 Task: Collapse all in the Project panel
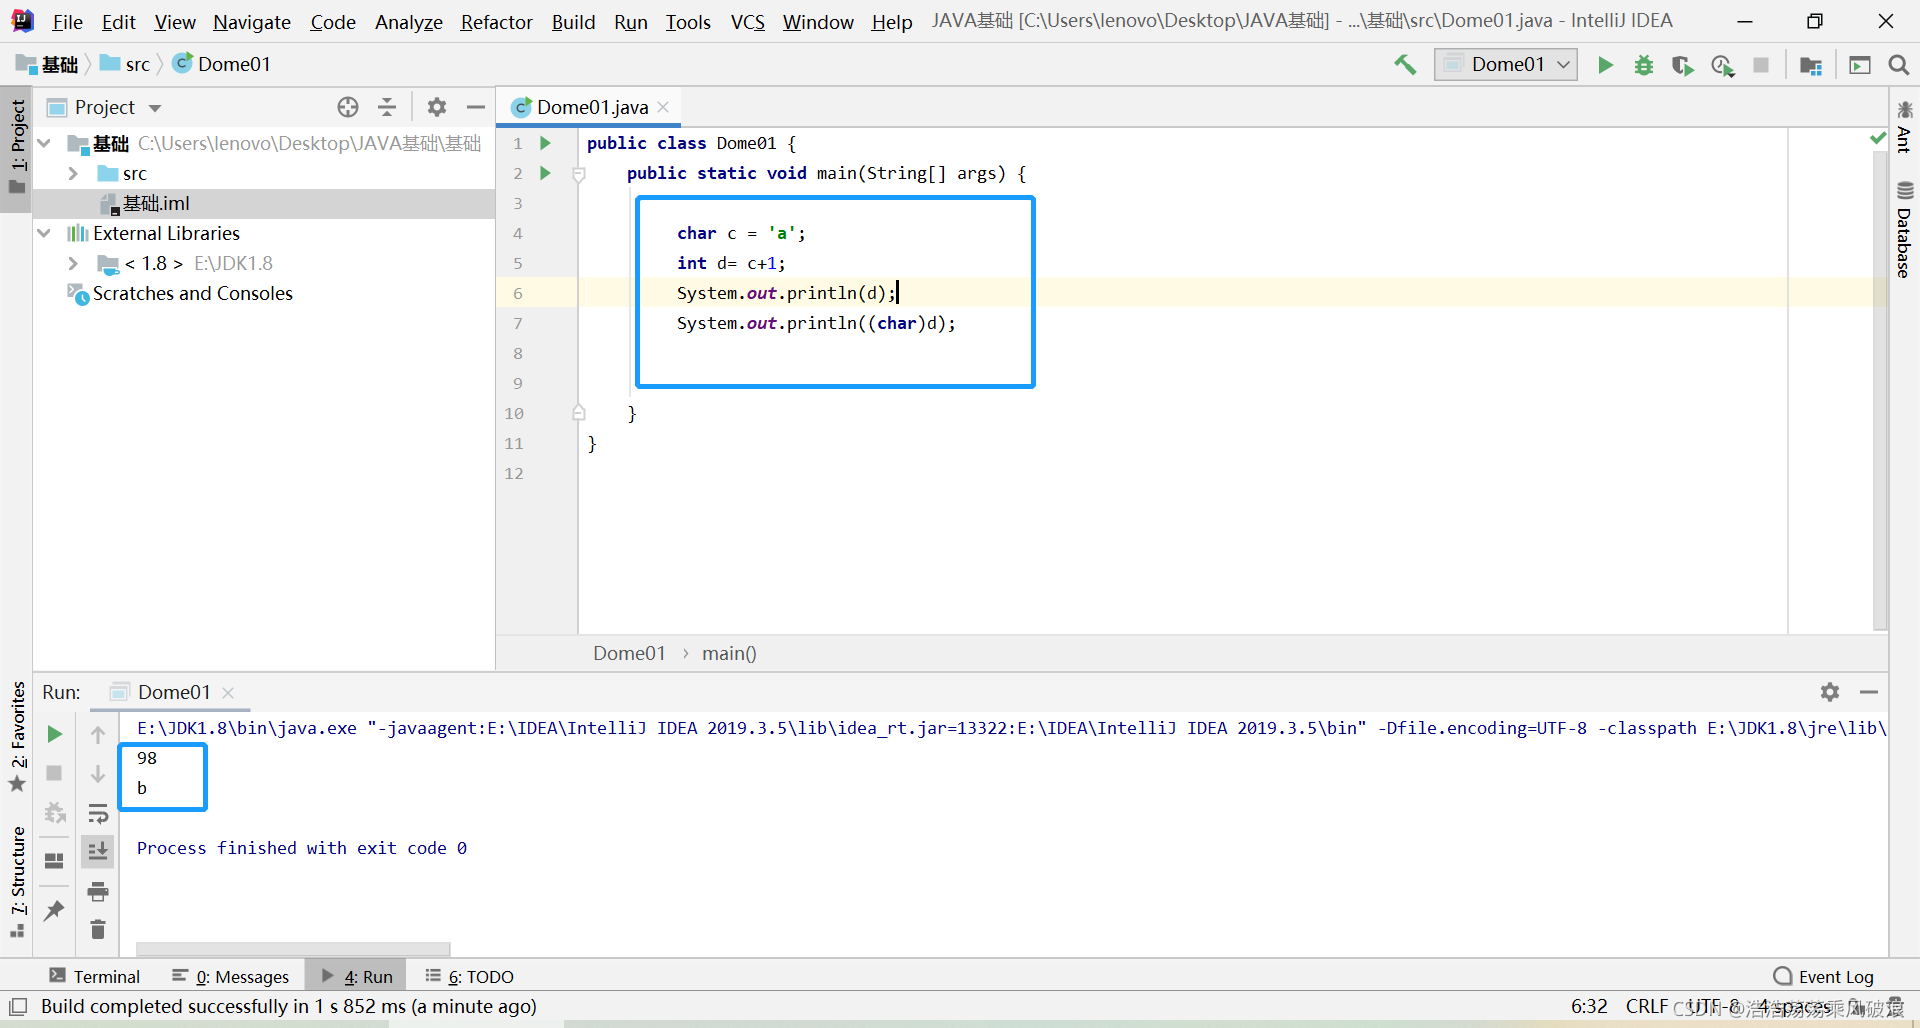pos(387,107)
